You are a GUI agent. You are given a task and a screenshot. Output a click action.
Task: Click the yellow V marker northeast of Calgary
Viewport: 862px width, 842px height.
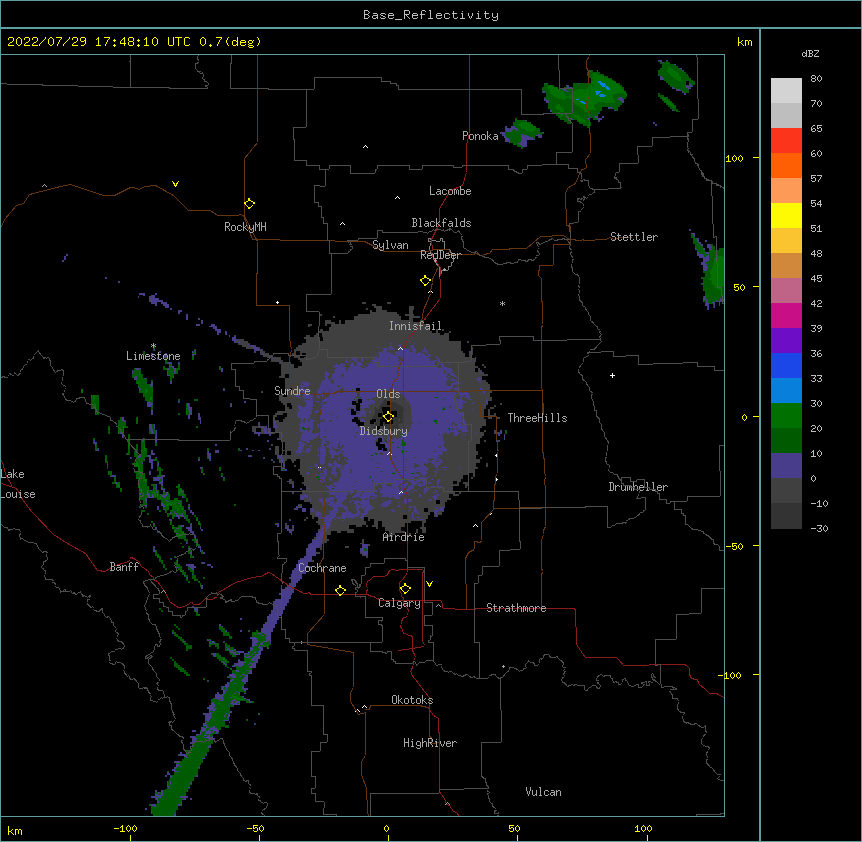(x=429, y=584)
